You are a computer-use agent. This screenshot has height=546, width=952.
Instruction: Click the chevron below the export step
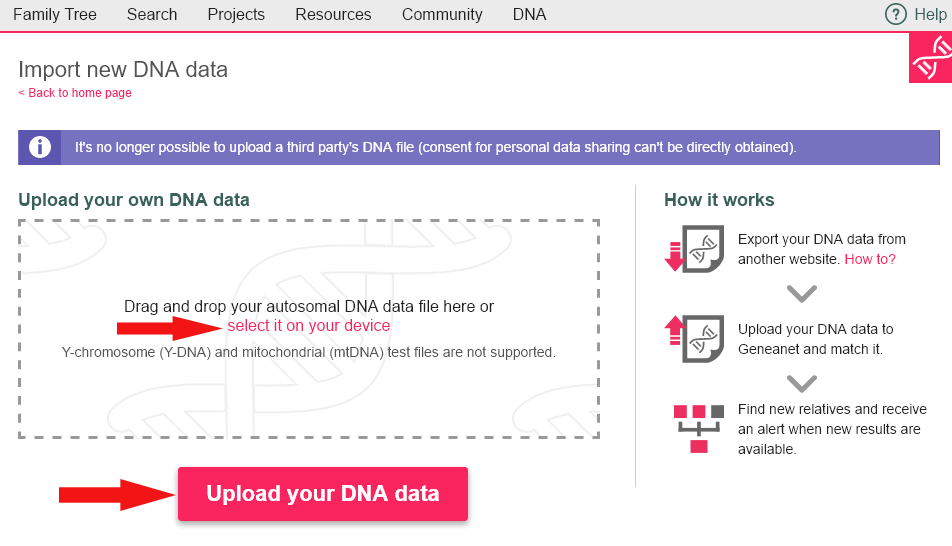pyautogui.click(x=801, y=293)
